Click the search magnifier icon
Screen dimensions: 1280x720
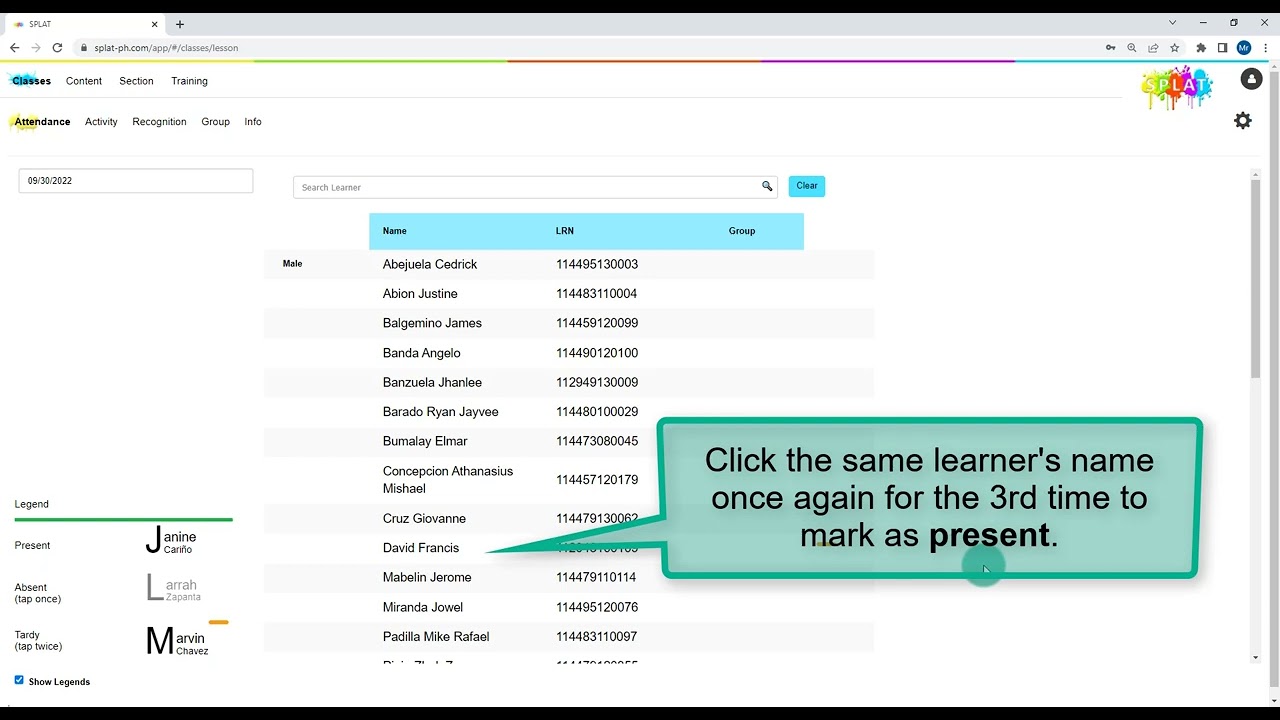[x=767, y=187]
